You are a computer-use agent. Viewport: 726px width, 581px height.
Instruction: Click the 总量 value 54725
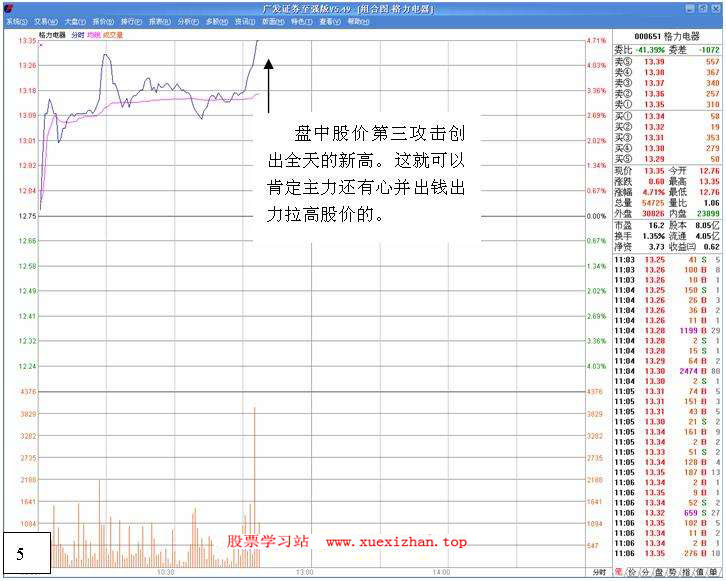653,203
